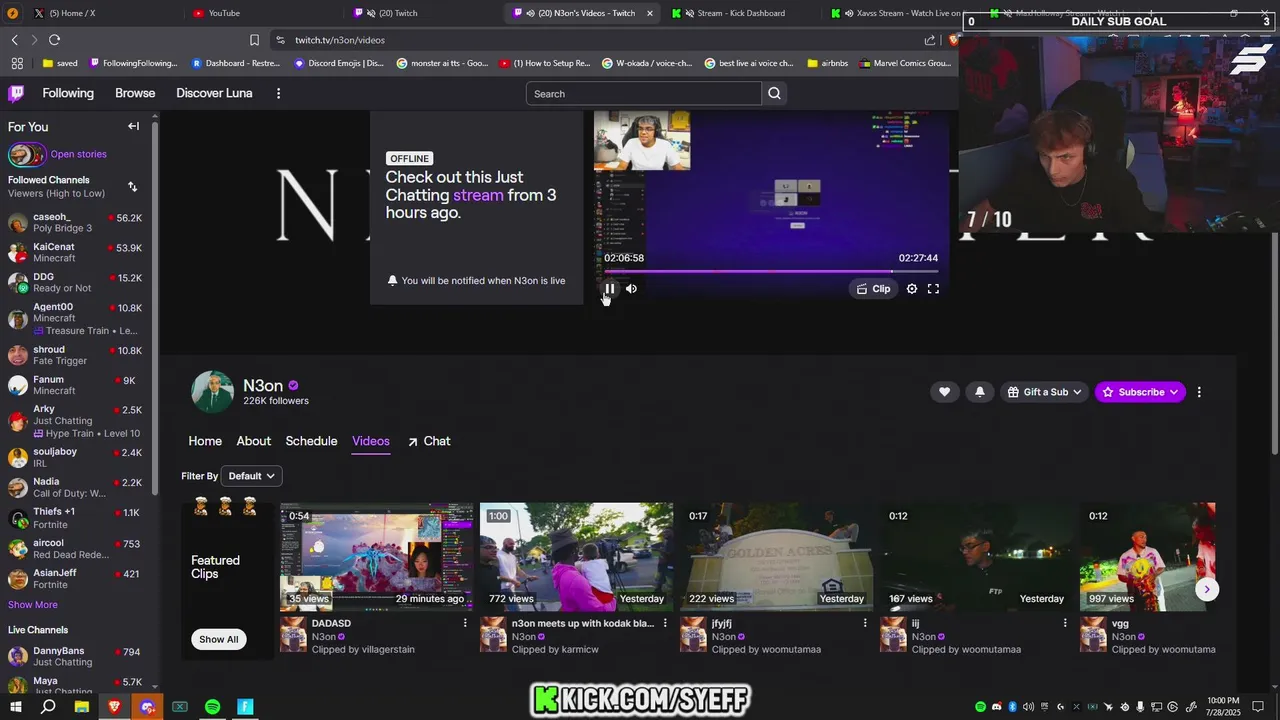Open Spotify from the taskbar
Screen dimensions: 1280x720
212,707
